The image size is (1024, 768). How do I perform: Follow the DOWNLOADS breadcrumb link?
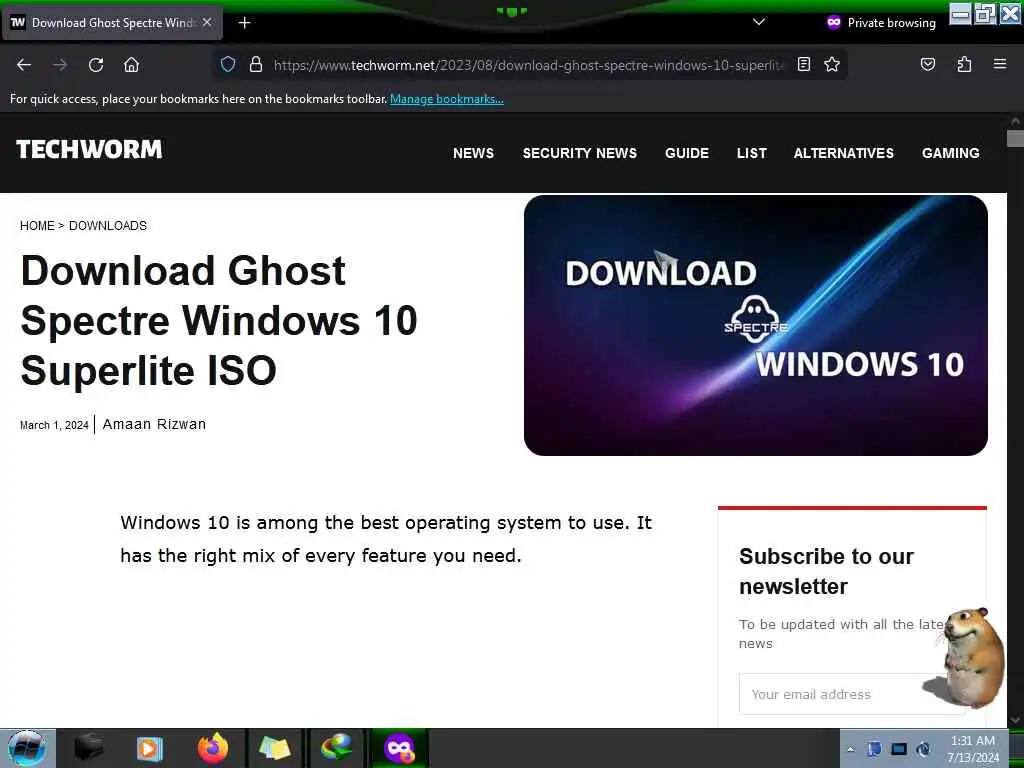click(108, 225)
